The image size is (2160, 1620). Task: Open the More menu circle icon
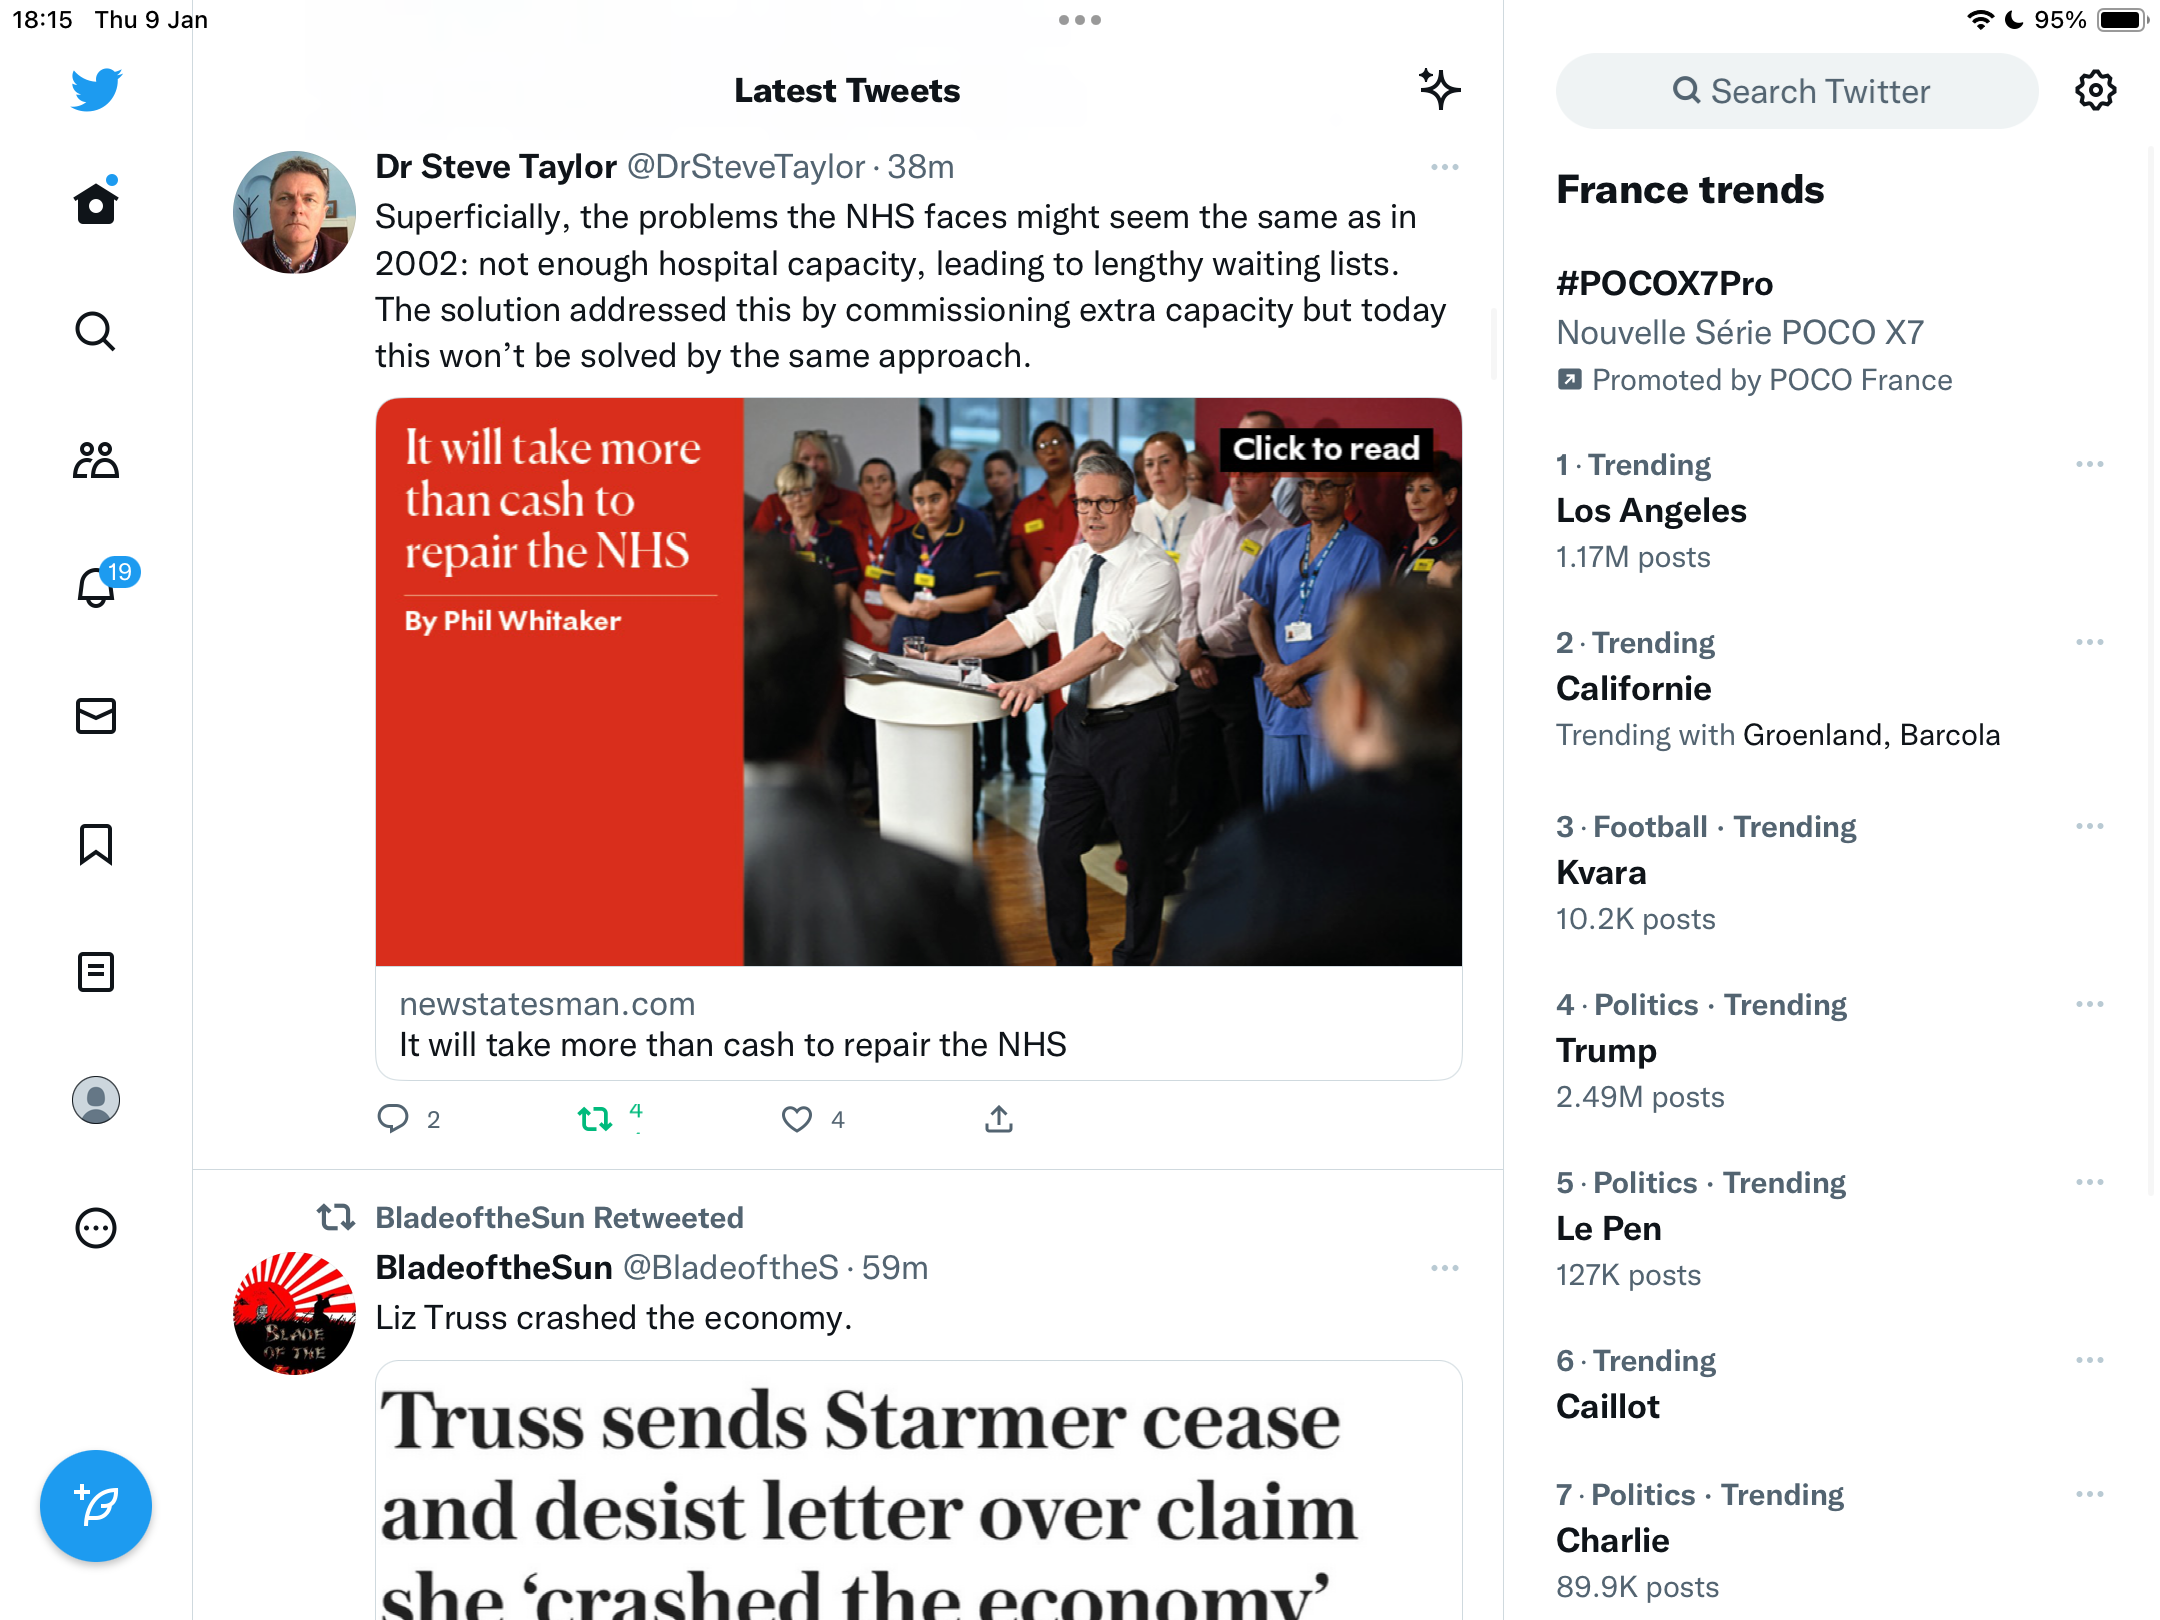point(96,1228)
